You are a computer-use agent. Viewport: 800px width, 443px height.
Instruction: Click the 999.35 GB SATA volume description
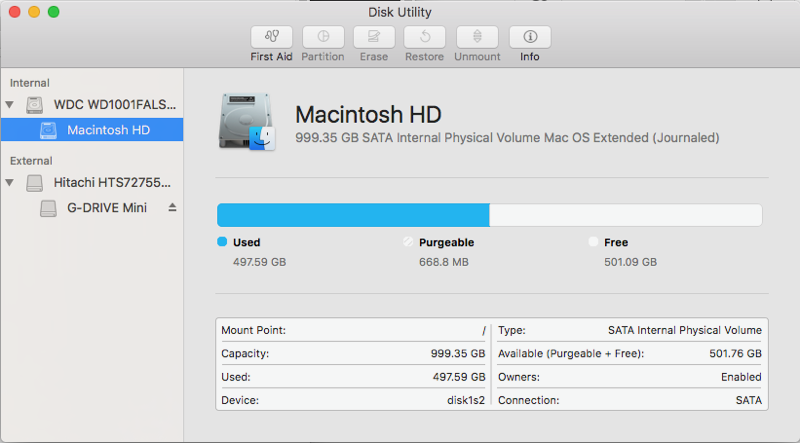(x=507, y=138)
